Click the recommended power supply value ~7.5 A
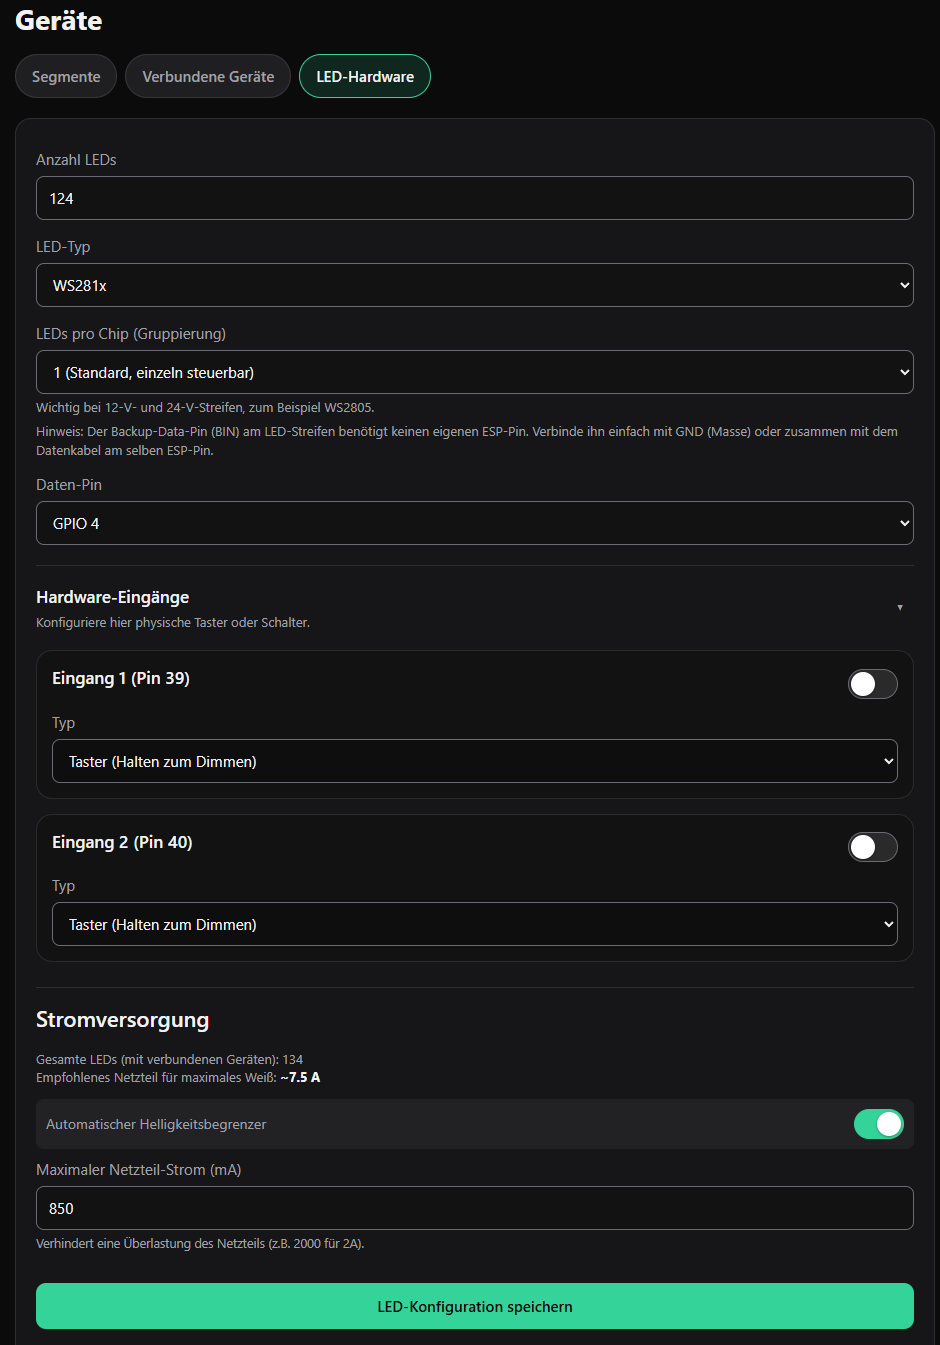This screenshot has width=940, height=1345. coord(300,1077)
